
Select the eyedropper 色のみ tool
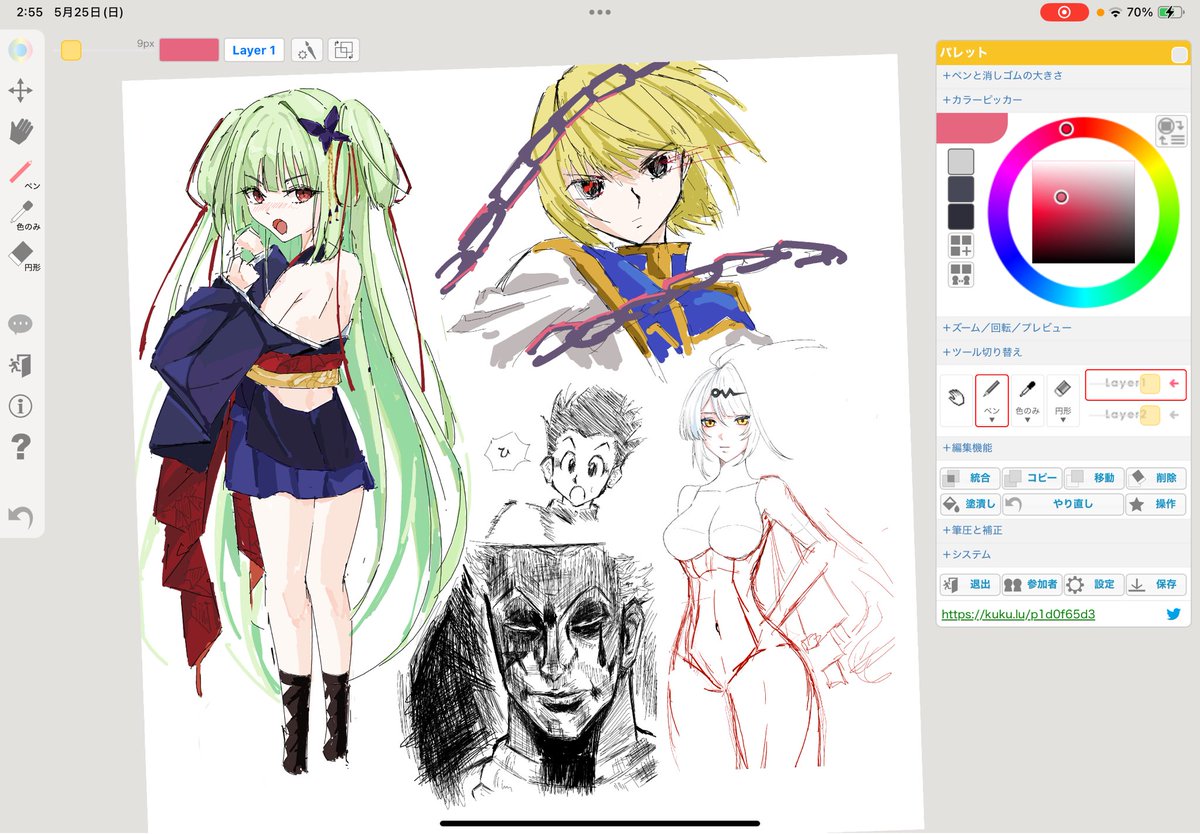(22, 212)
